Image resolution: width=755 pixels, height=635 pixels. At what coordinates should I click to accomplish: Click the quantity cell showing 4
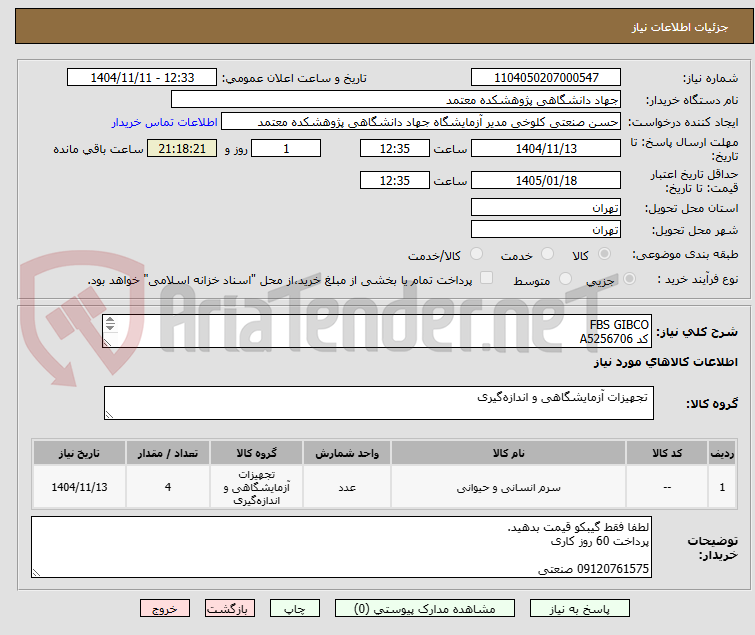pos(168,487)
